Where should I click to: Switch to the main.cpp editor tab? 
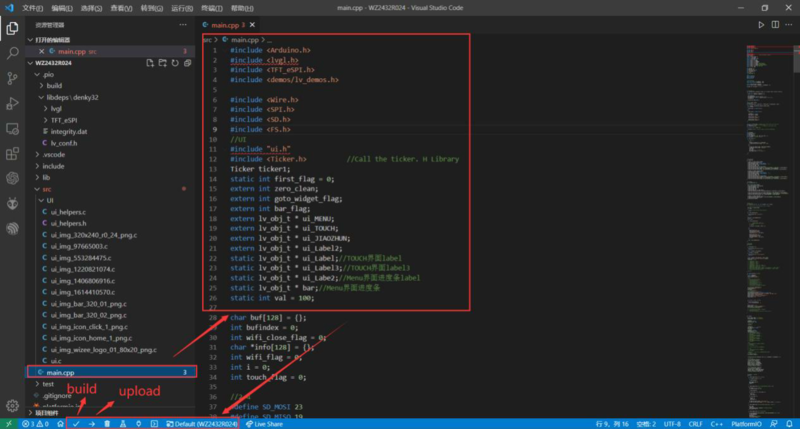click(228, 24)
